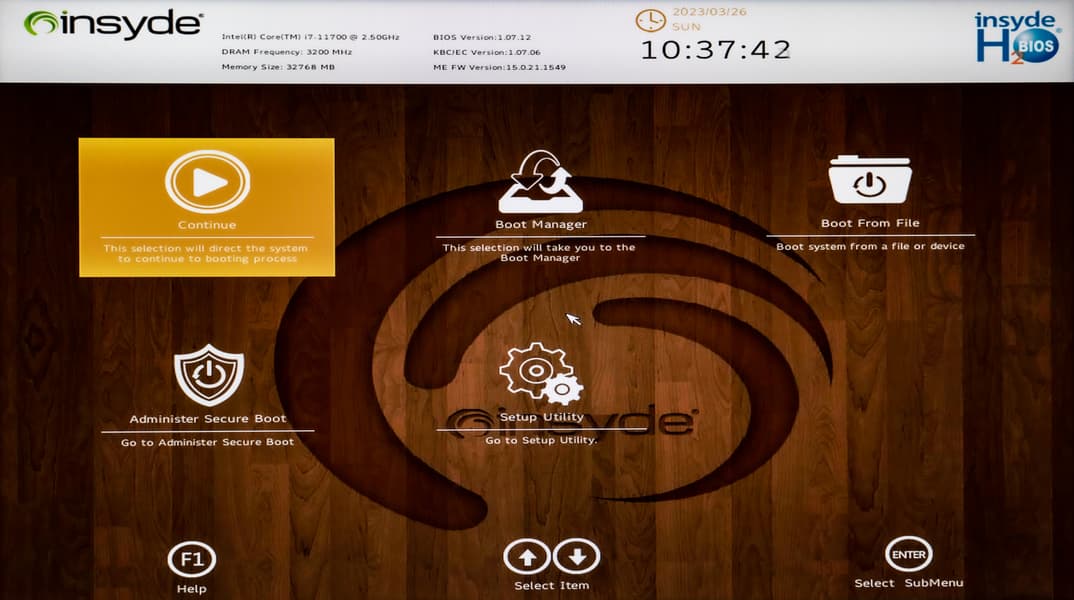Click the down arrow Select Item icon
This screenshot has width=1074, height=600.
coord(577,556)
